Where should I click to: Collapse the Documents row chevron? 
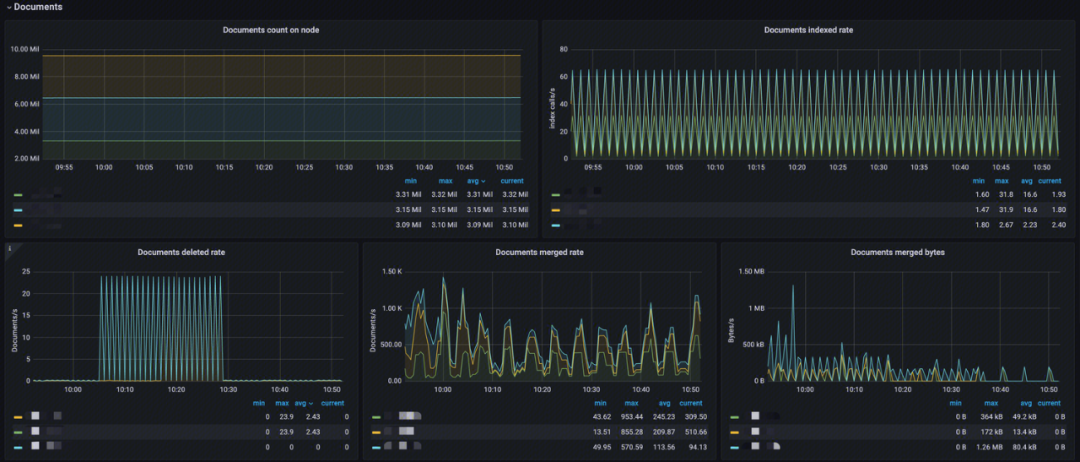[8, 8]
